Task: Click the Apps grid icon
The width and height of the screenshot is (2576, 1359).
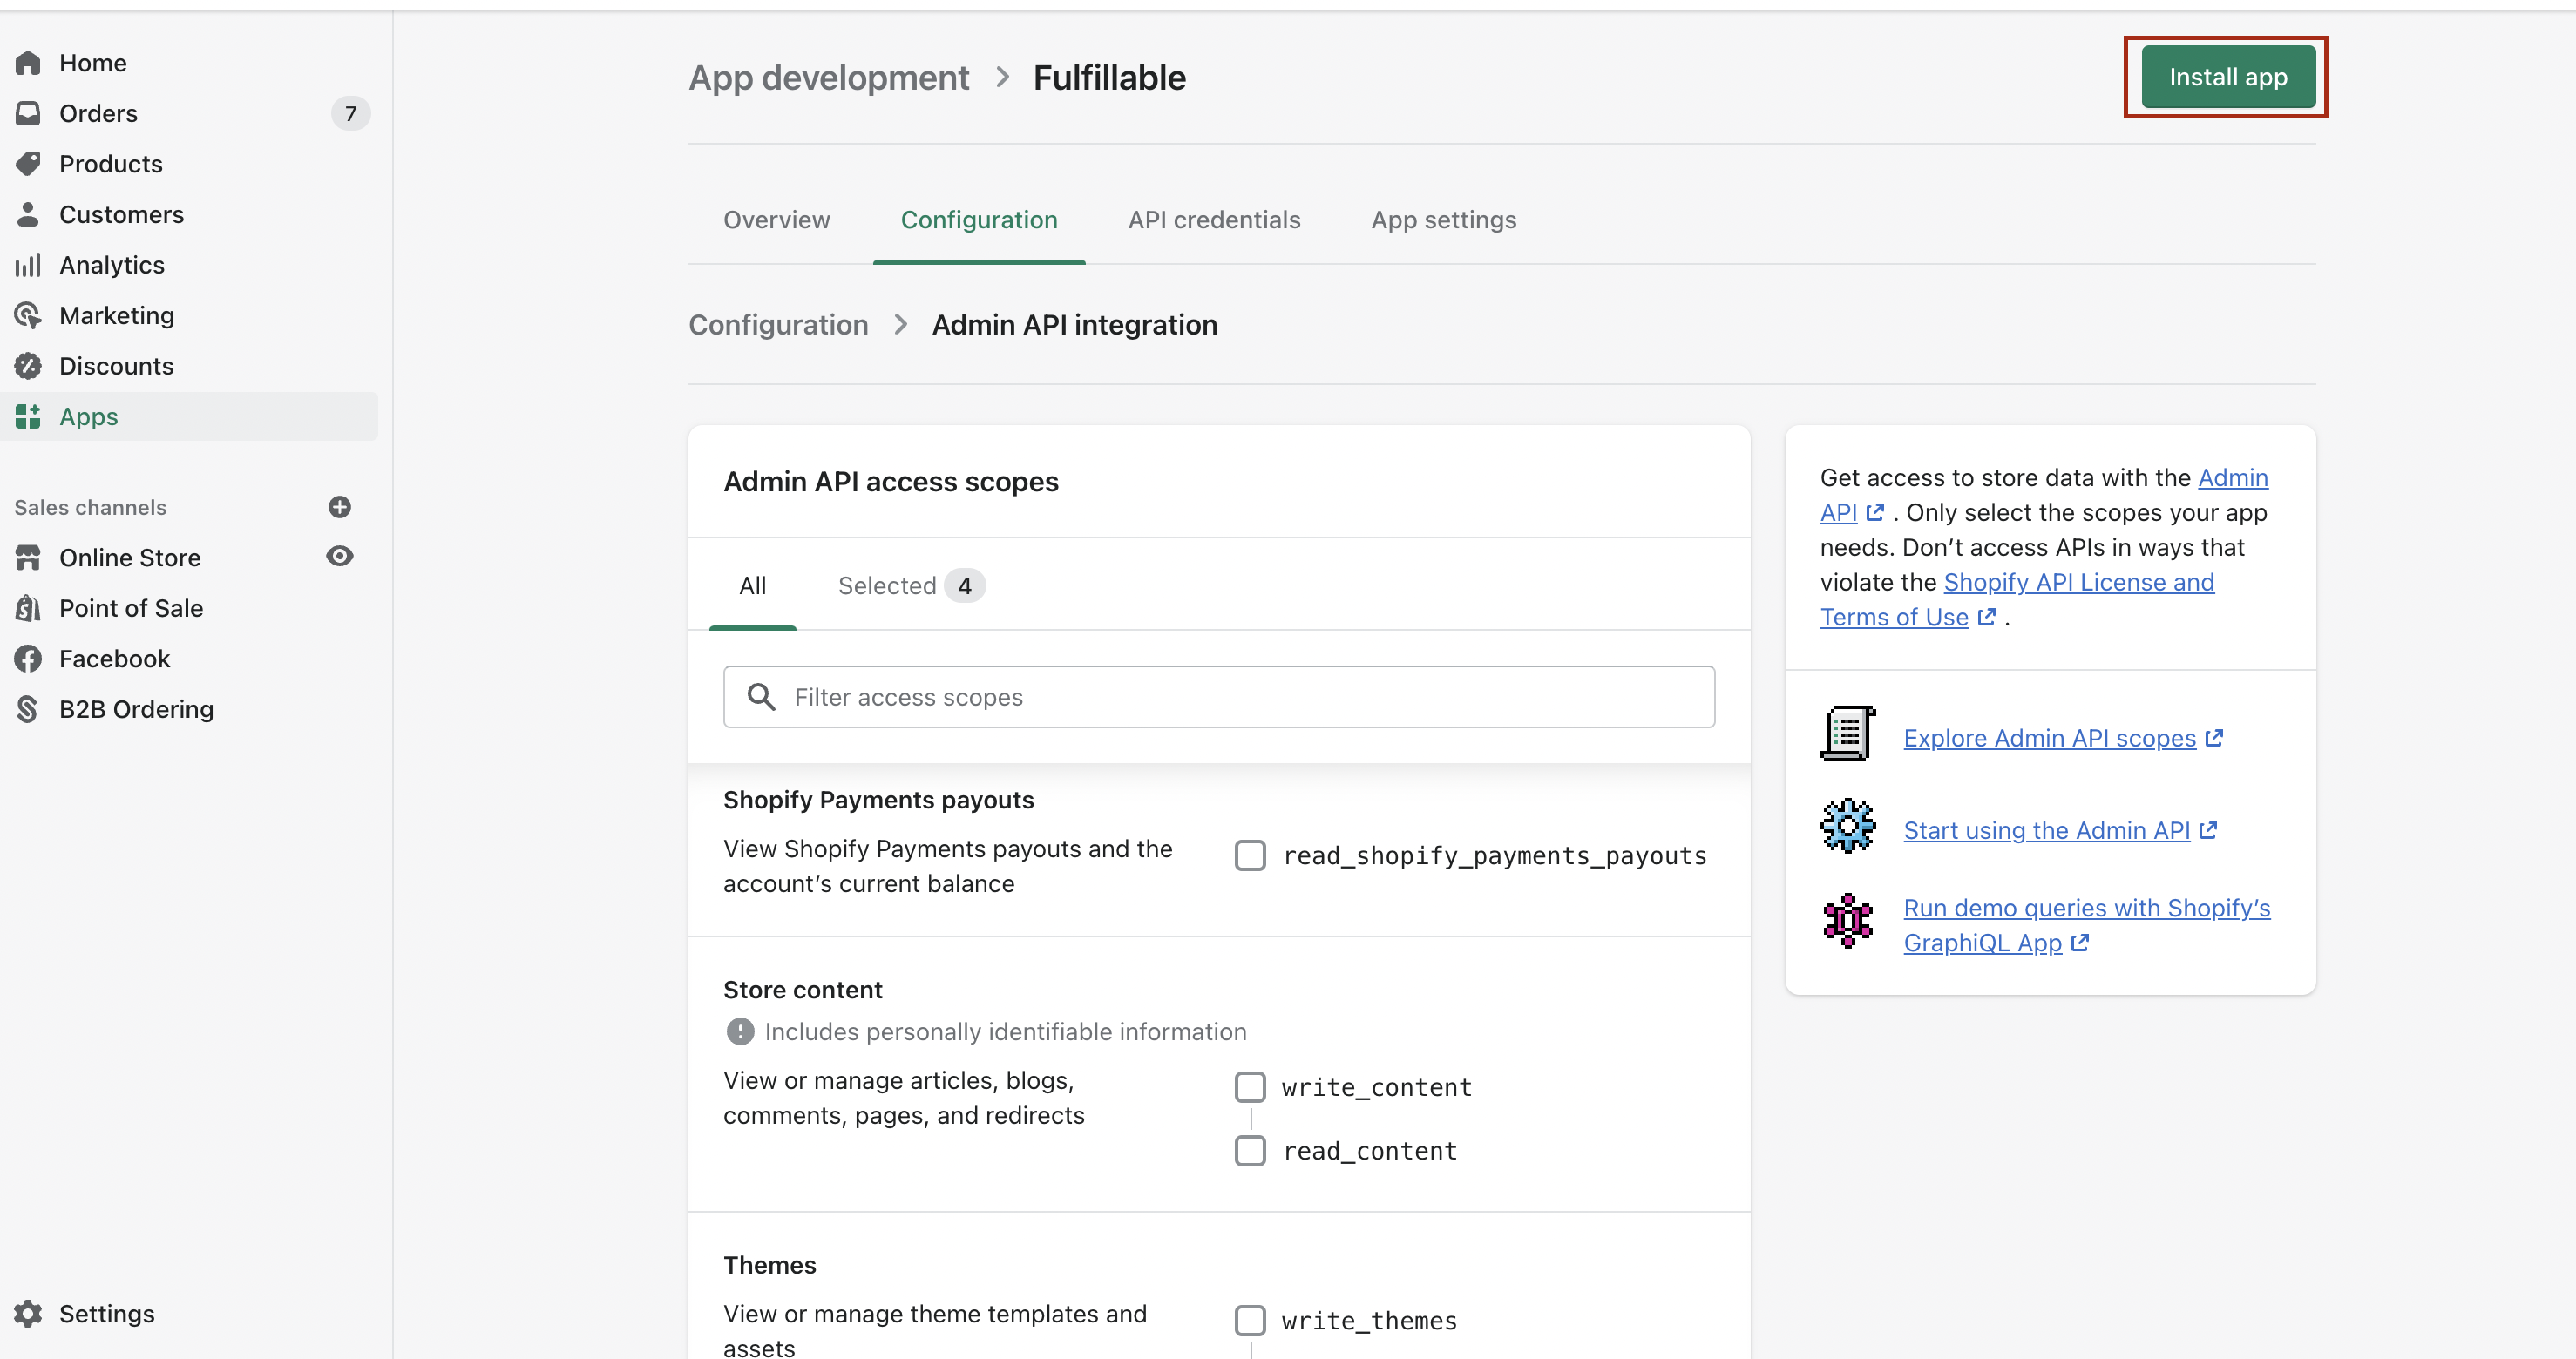Action: pyautogui.click(x=28, y=416)
